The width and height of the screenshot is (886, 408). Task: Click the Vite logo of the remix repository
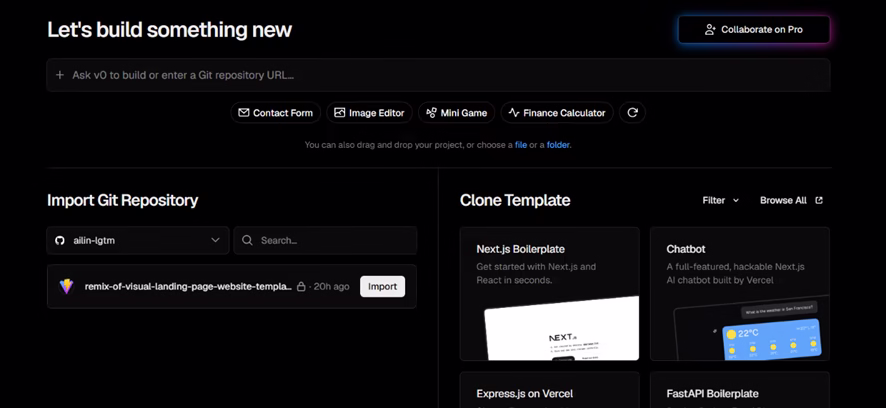[66, 286]
